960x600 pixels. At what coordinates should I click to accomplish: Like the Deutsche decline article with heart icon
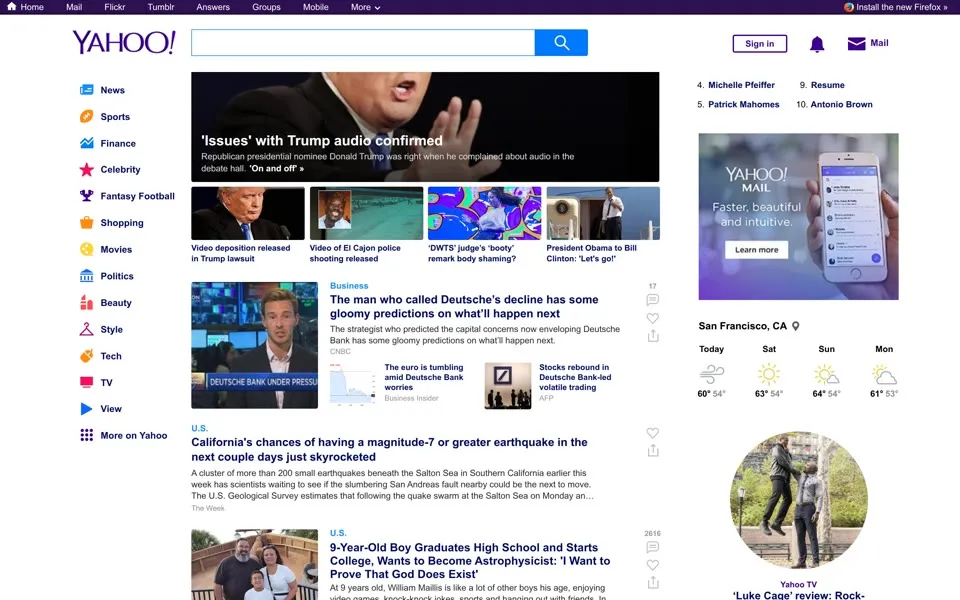pyautogui.click(x=653, y=318)
